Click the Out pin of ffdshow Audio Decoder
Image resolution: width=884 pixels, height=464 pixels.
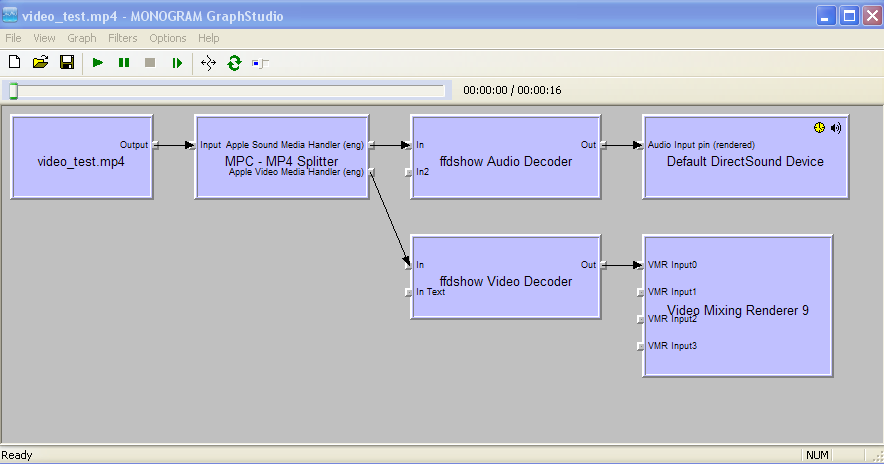[603, 145]
